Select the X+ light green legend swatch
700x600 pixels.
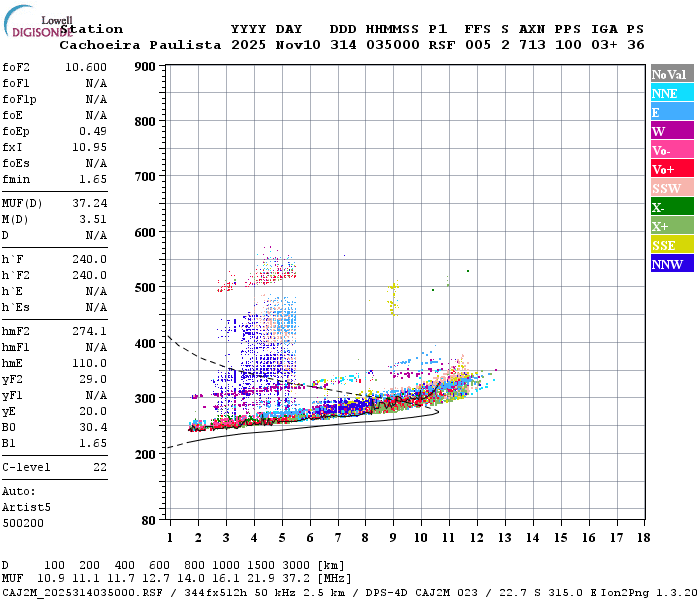(672, 225)
